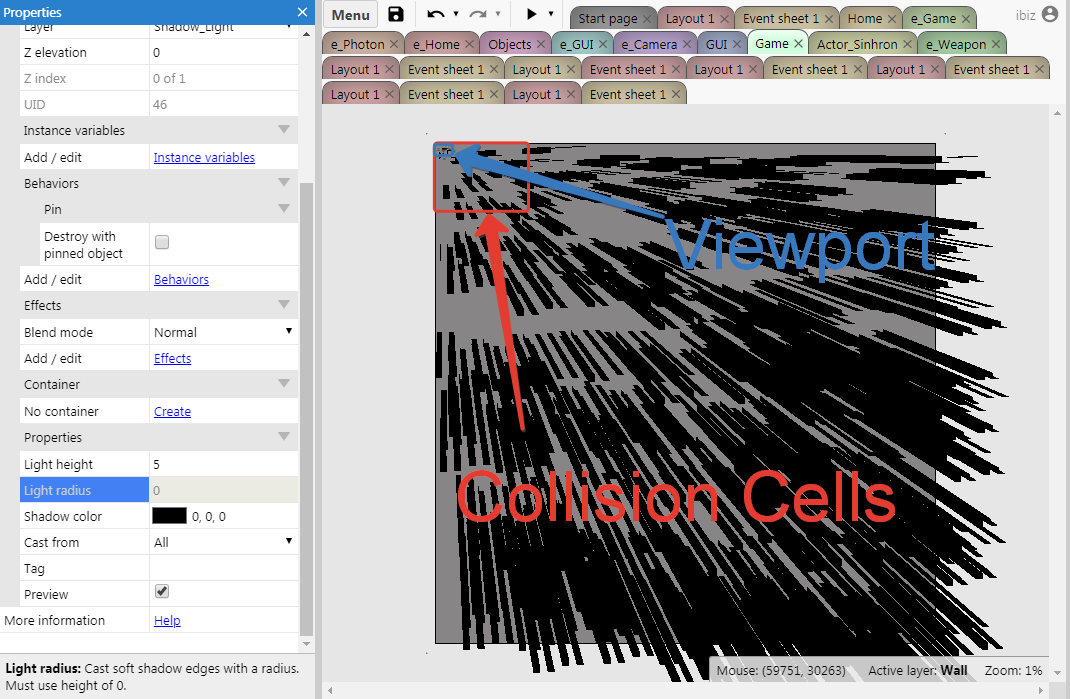The height and width of the screenshot is (699, 1070).
Task: Click the Undo arrow icon
Action: pyautogui.click(x=435, y=14)
